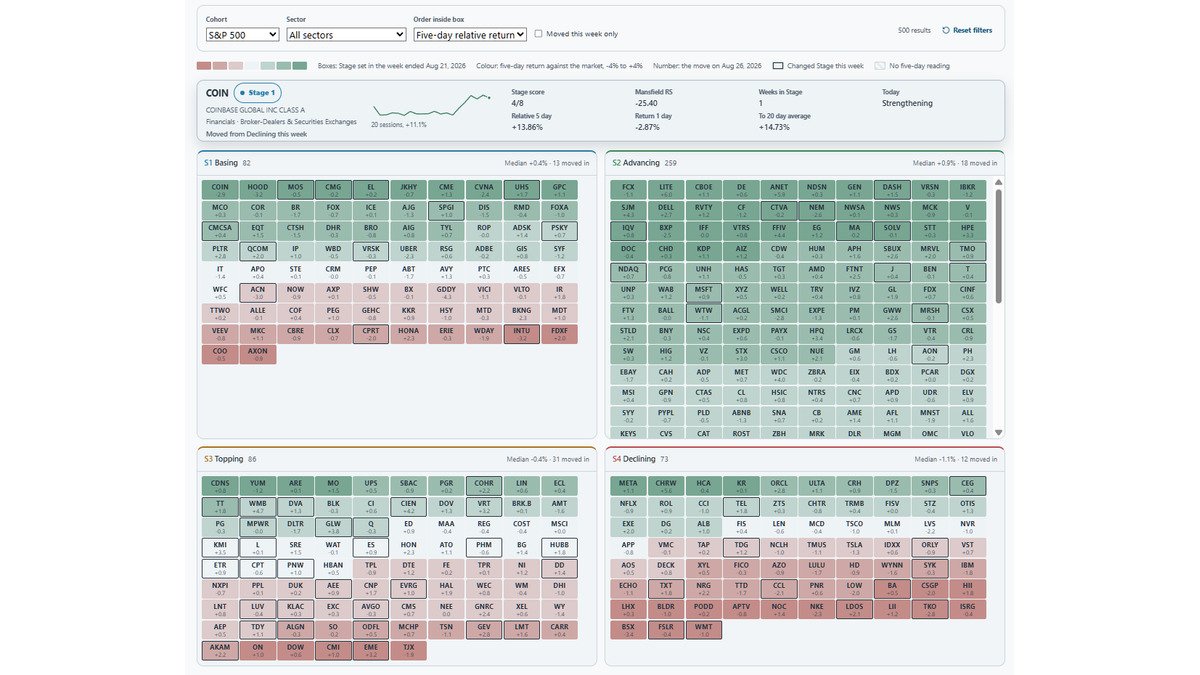Click the DASH outlined ticker box
Viewport: 1200px width, 675px height.
click(892, 189)
